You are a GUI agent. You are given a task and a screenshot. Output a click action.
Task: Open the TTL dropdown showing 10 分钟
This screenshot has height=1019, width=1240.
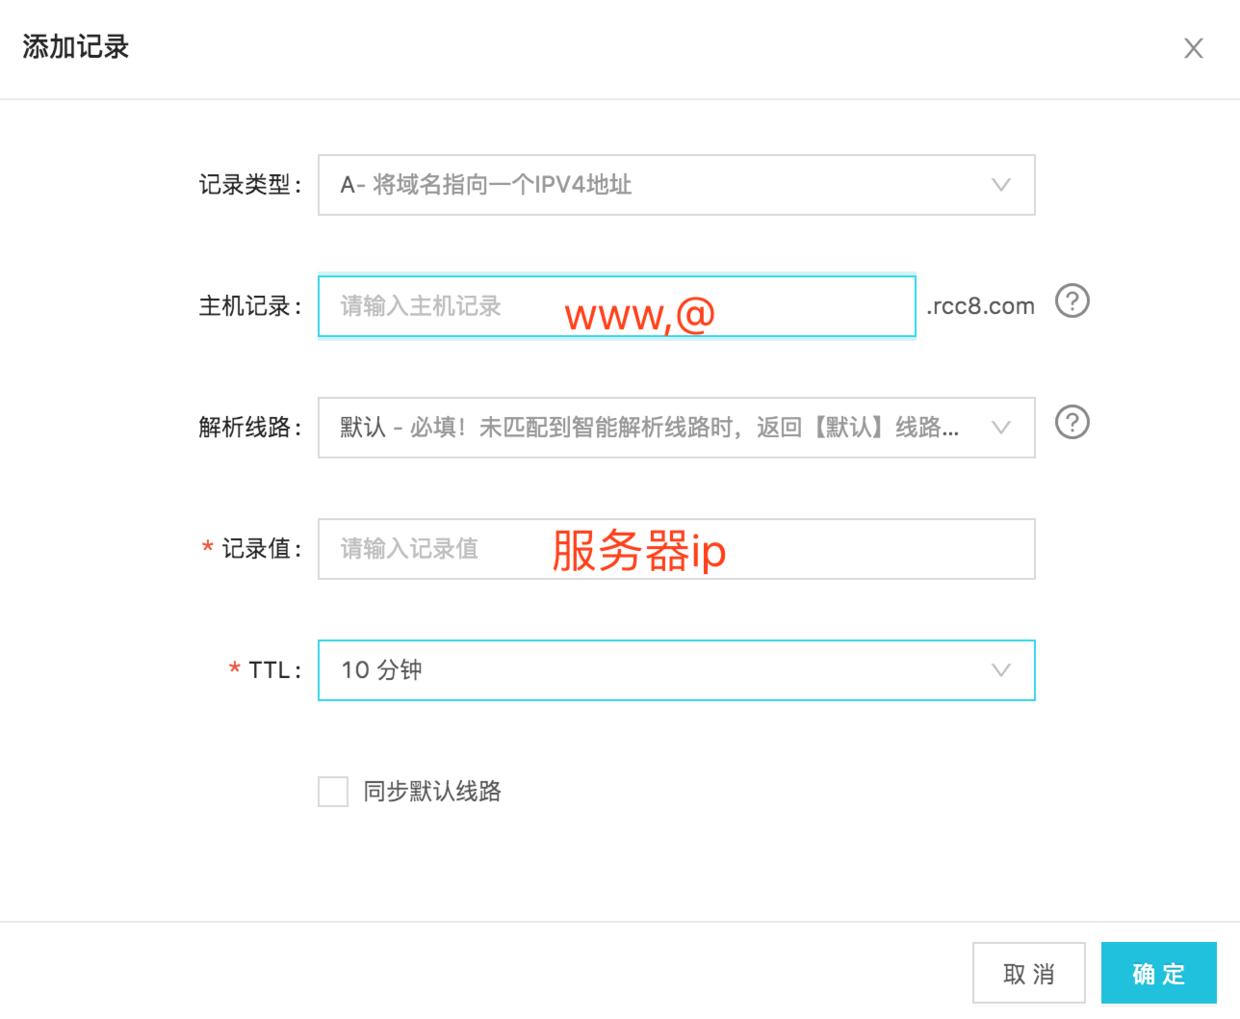pos(675,671)
